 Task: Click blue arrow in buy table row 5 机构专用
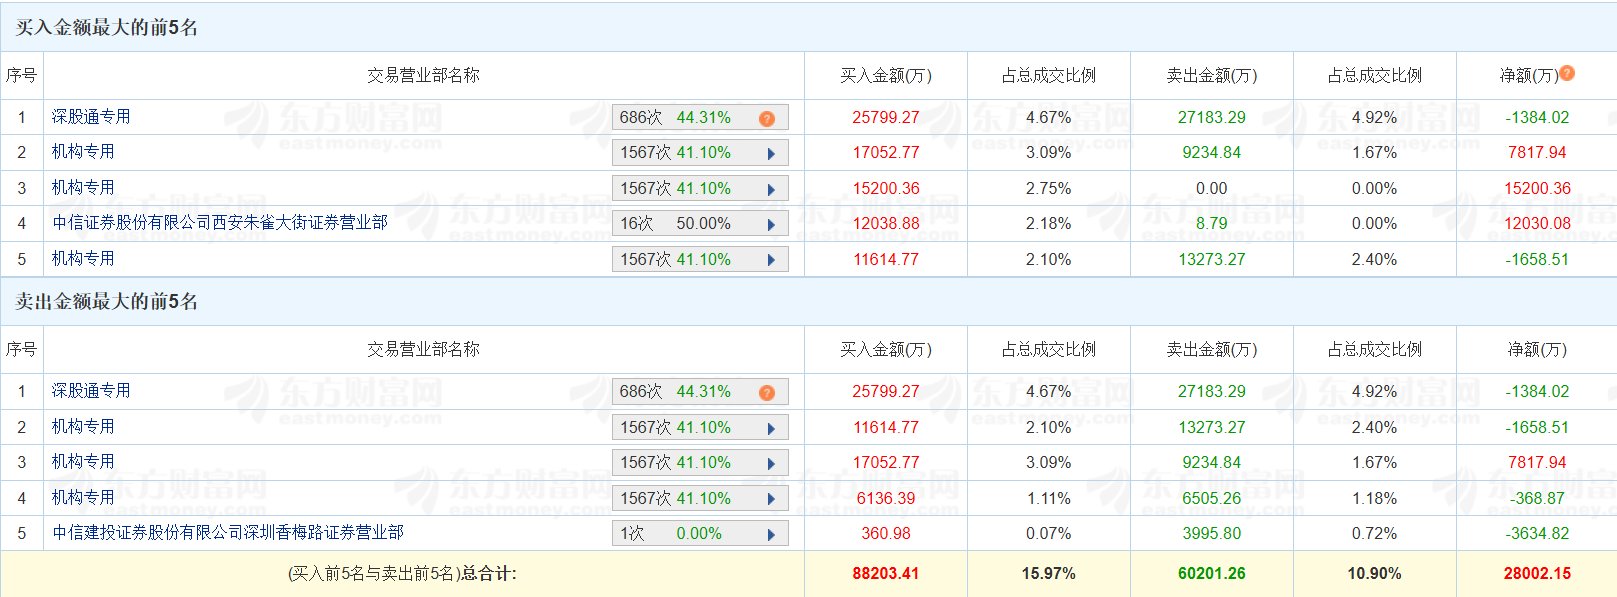771,261
